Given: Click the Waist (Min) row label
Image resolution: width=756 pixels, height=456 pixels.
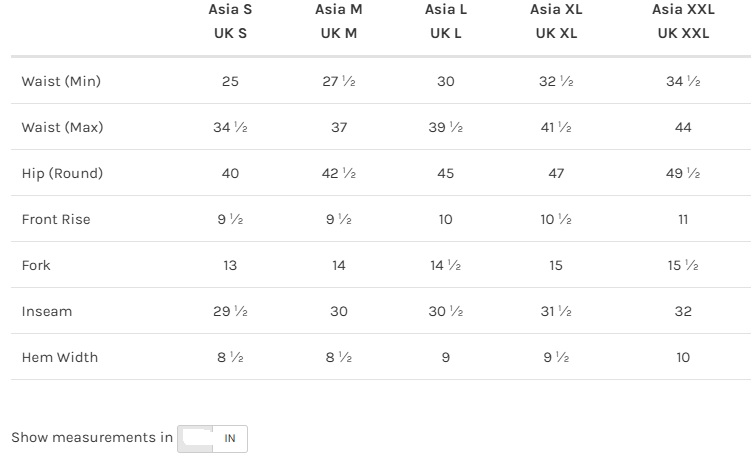Looking at the screenshot, I should click(61, 81).
